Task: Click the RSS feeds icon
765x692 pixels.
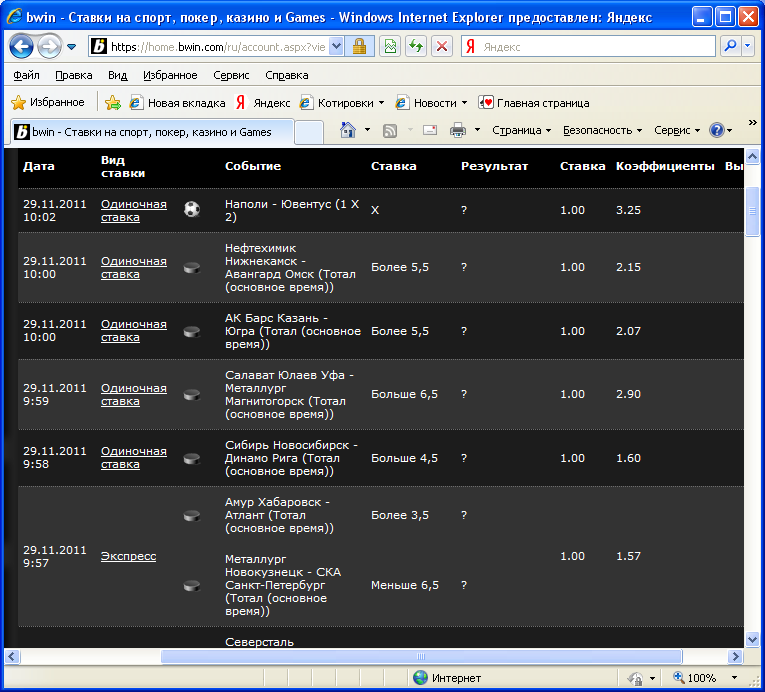Action: (x=390, y=130)
